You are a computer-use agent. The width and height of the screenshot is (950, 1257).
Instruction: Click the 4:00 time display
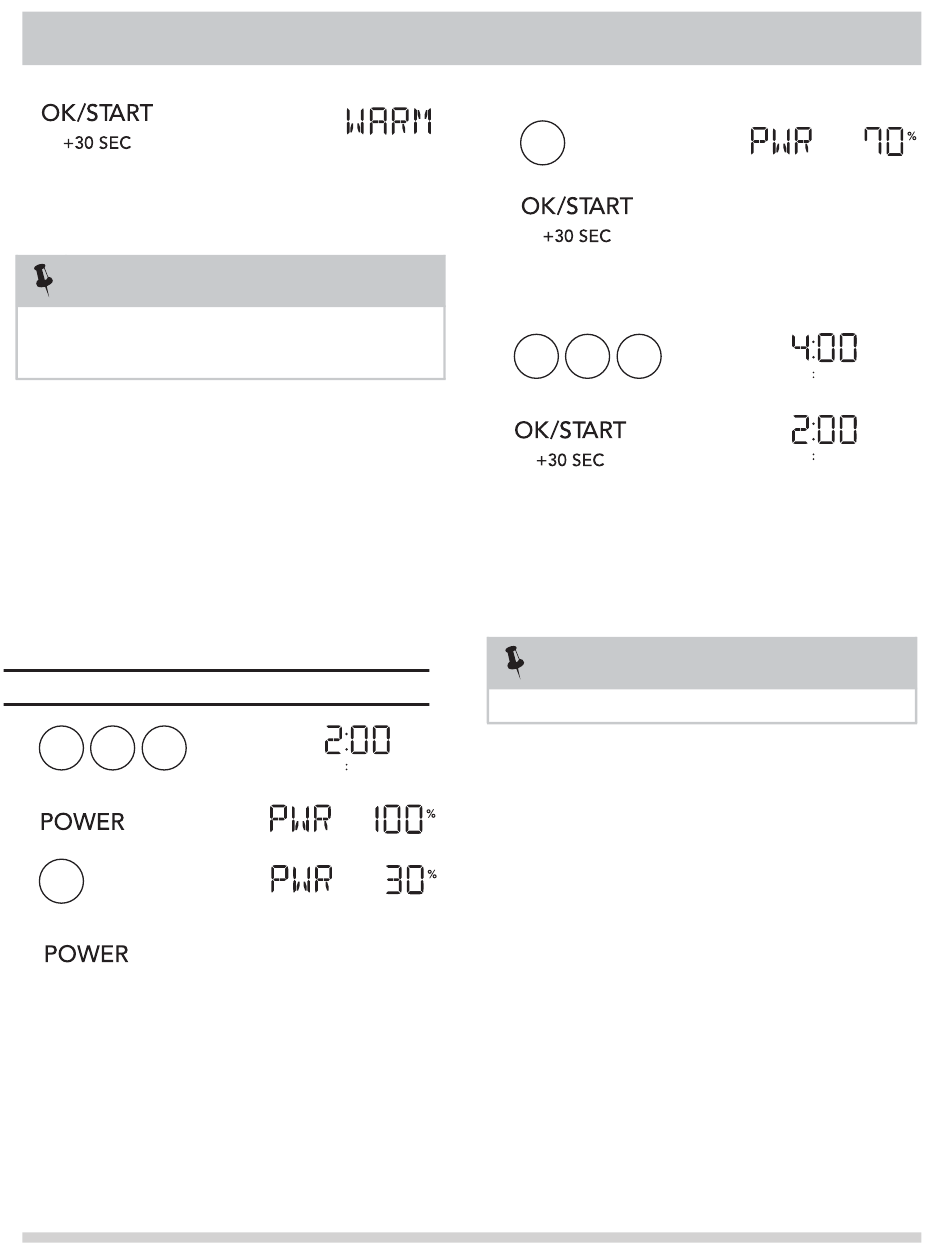click(818, 353)
